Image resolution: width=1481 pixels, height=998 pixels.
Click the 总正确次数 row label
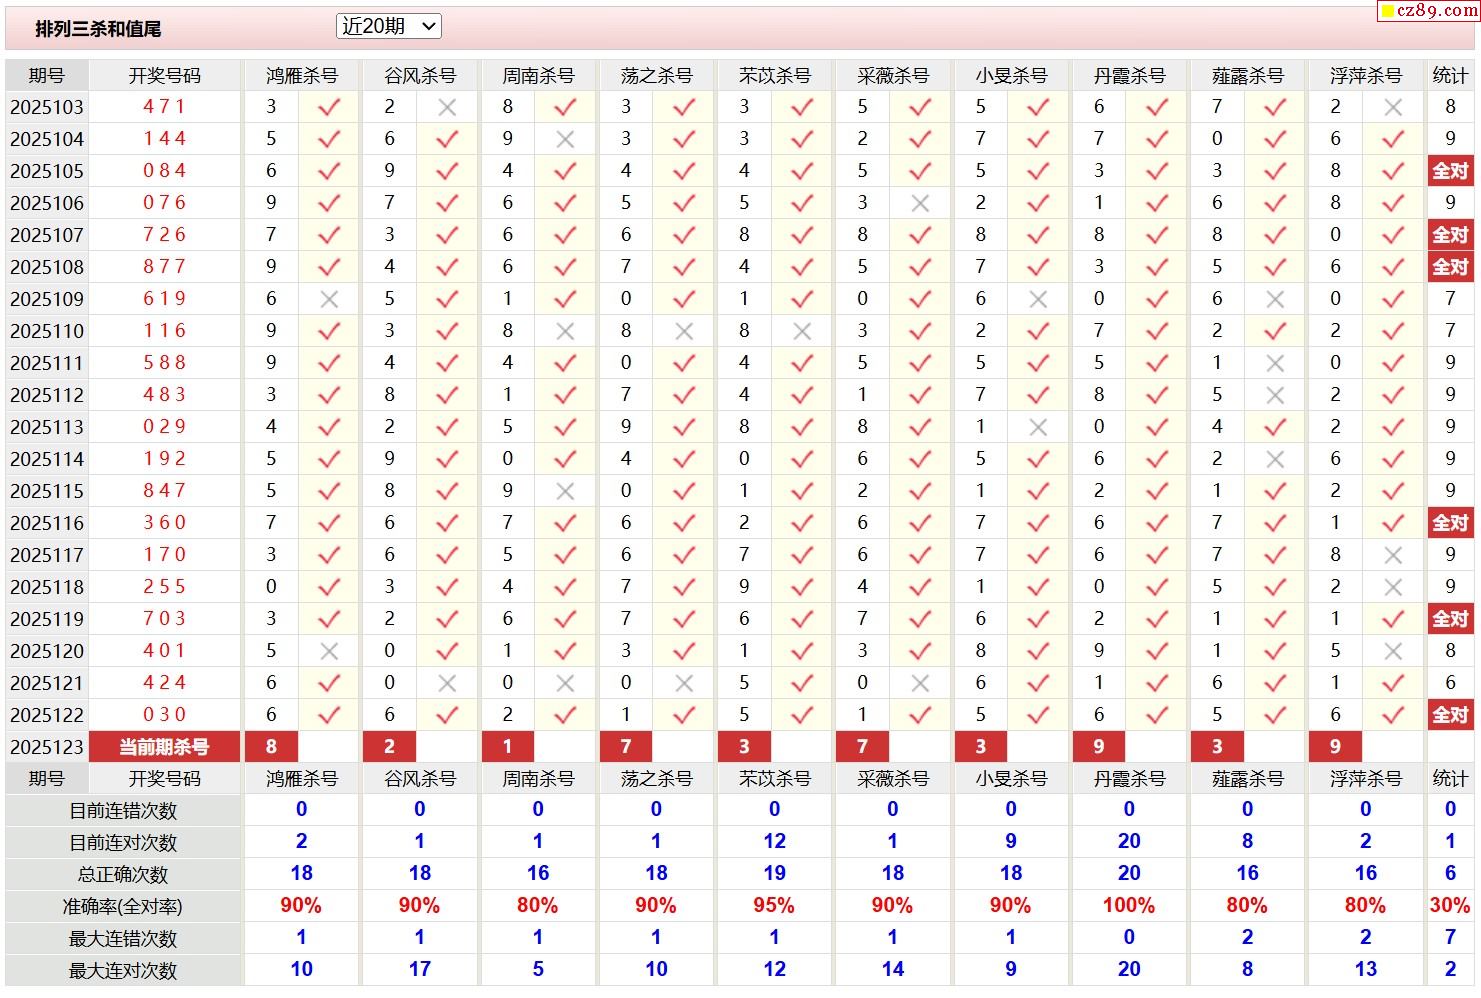coord(123,875)
